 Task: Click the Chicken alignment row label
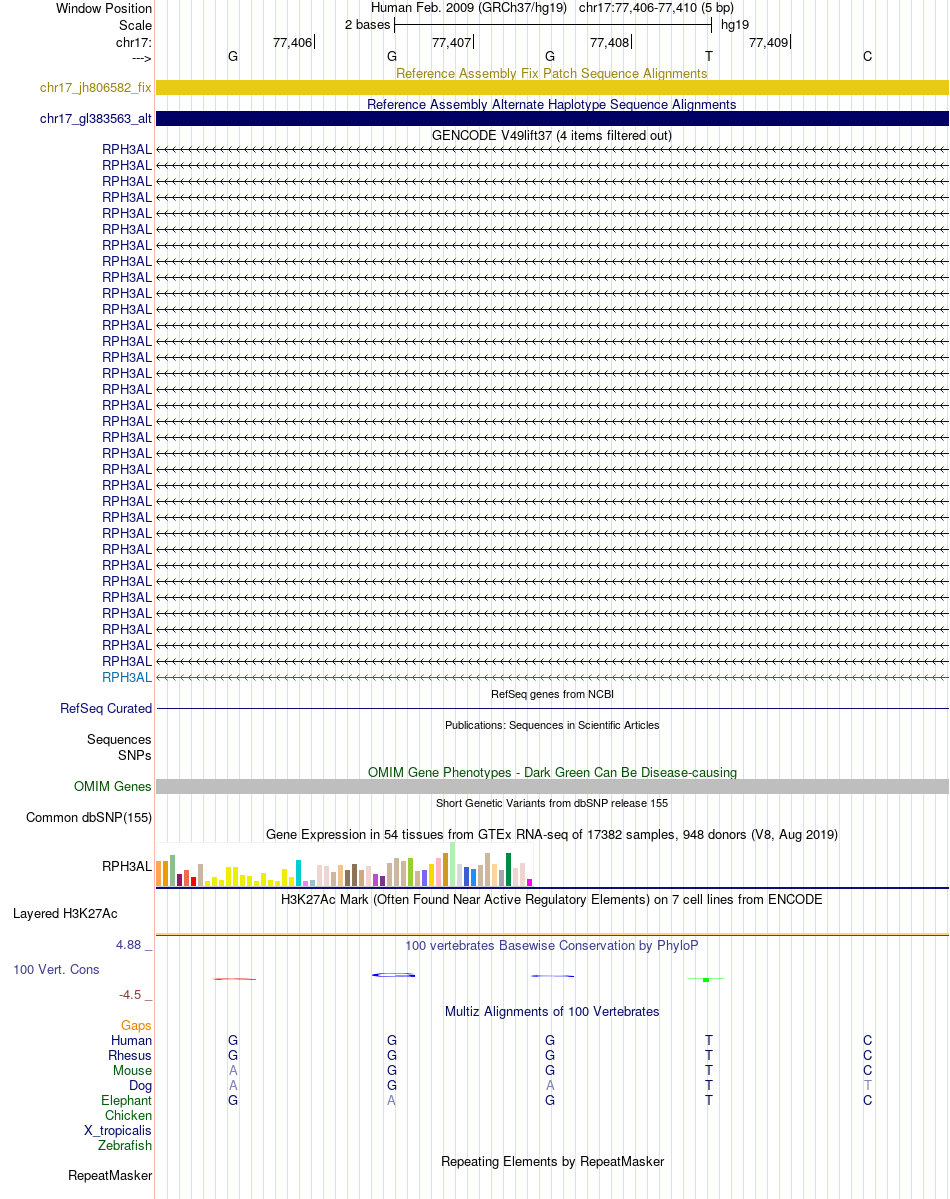pyautogui.click(x=129, y=1116)
